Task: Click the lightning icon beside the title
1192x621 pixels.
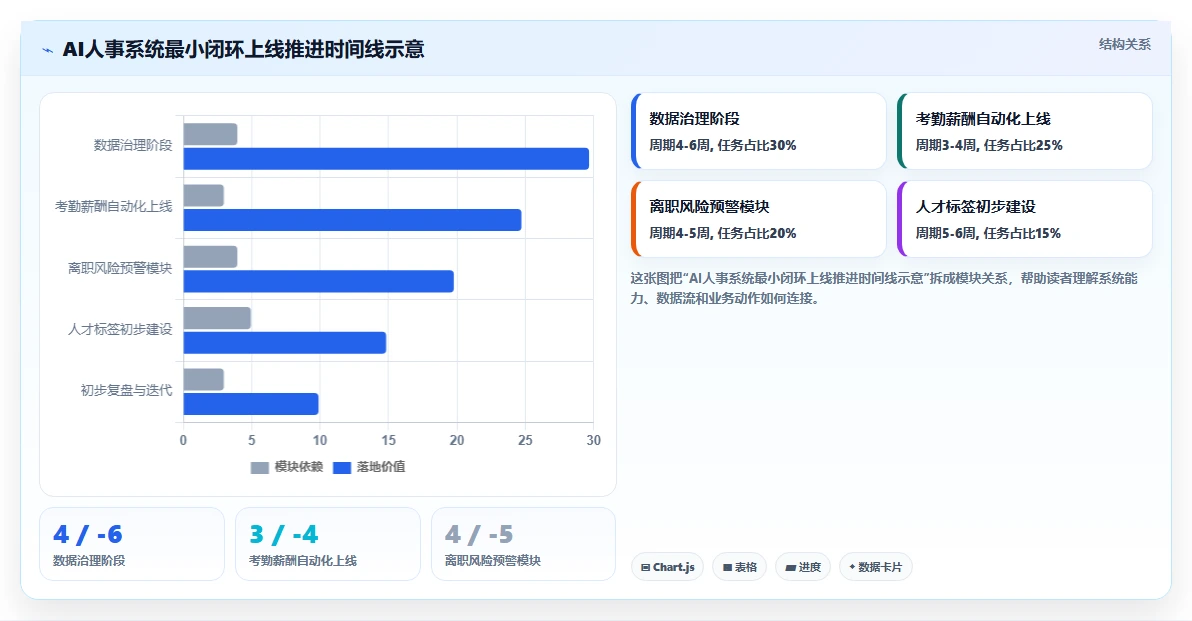Action: click(x=48, y=50)
